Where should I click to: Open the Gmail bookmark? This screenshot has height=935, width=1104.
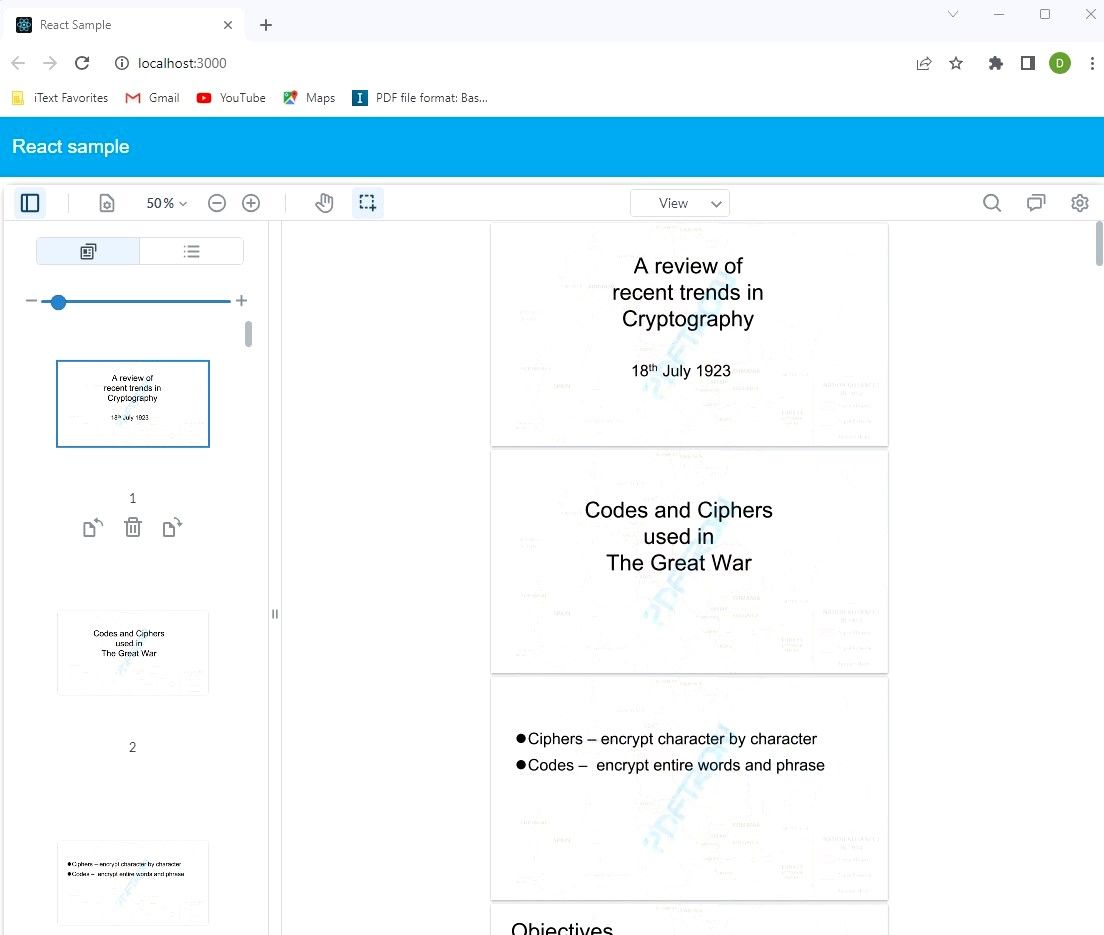pos(152,97)
